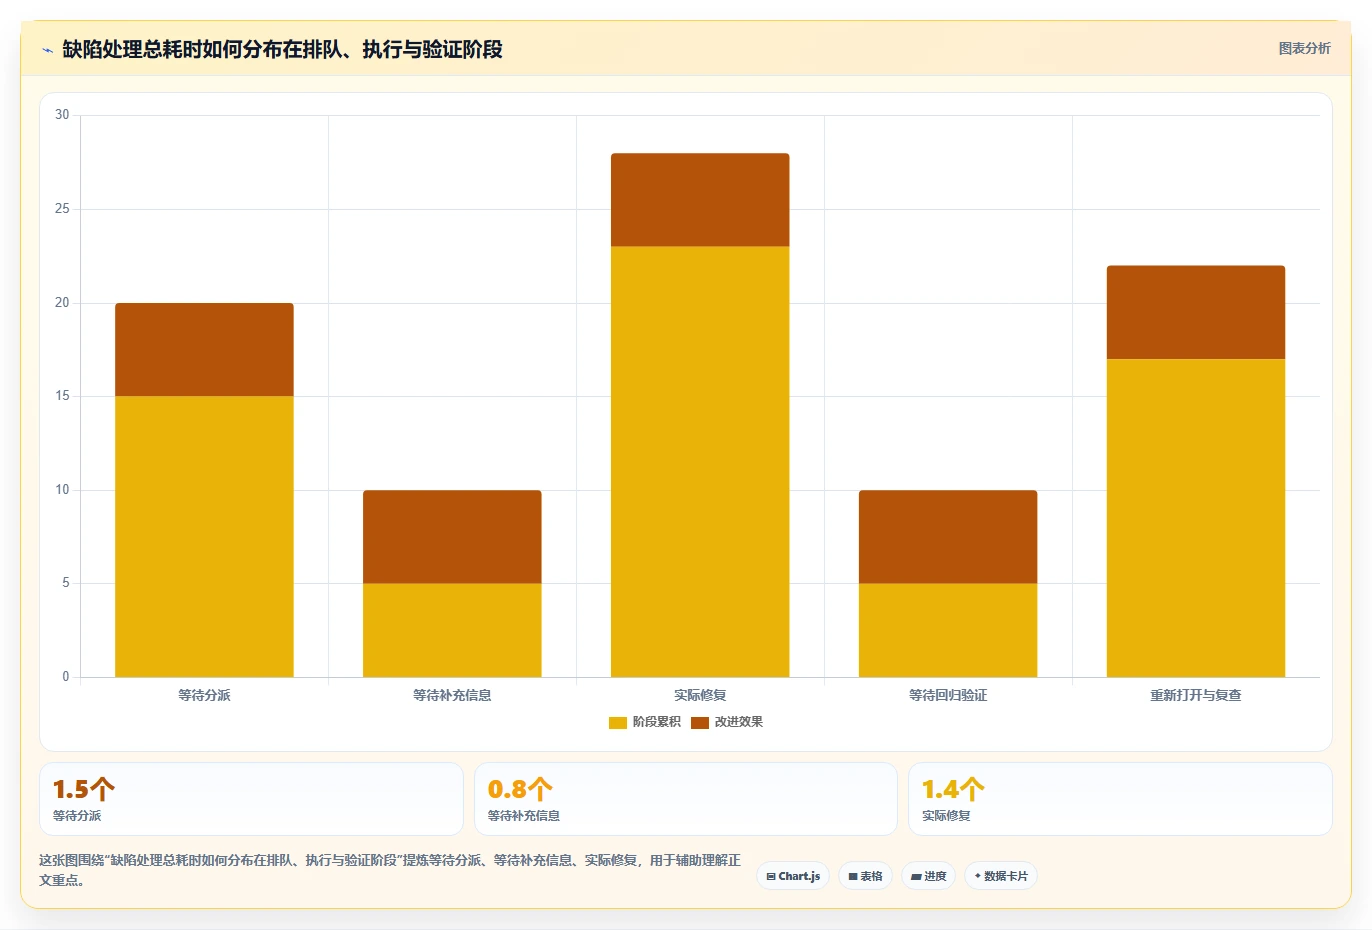Click the yellow 等待补充信息 bar segment
Image resolution: width=1372 pixels, height=930 pixels.
point(452,630)
